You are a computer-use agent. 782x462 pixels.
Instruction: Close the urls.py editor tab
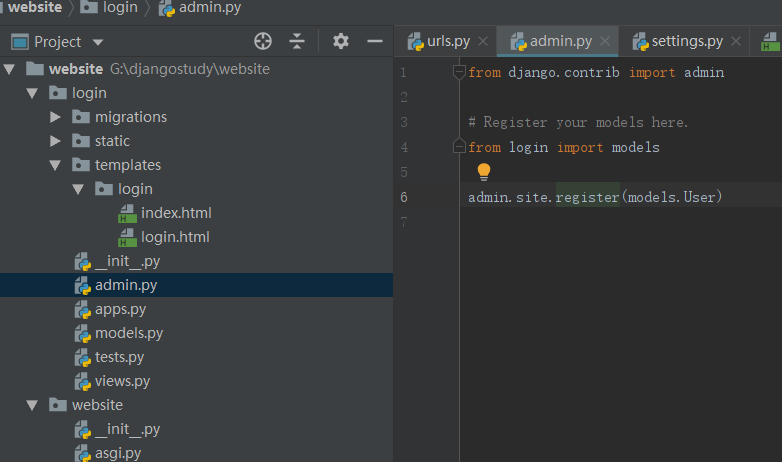tap(482, 42)
